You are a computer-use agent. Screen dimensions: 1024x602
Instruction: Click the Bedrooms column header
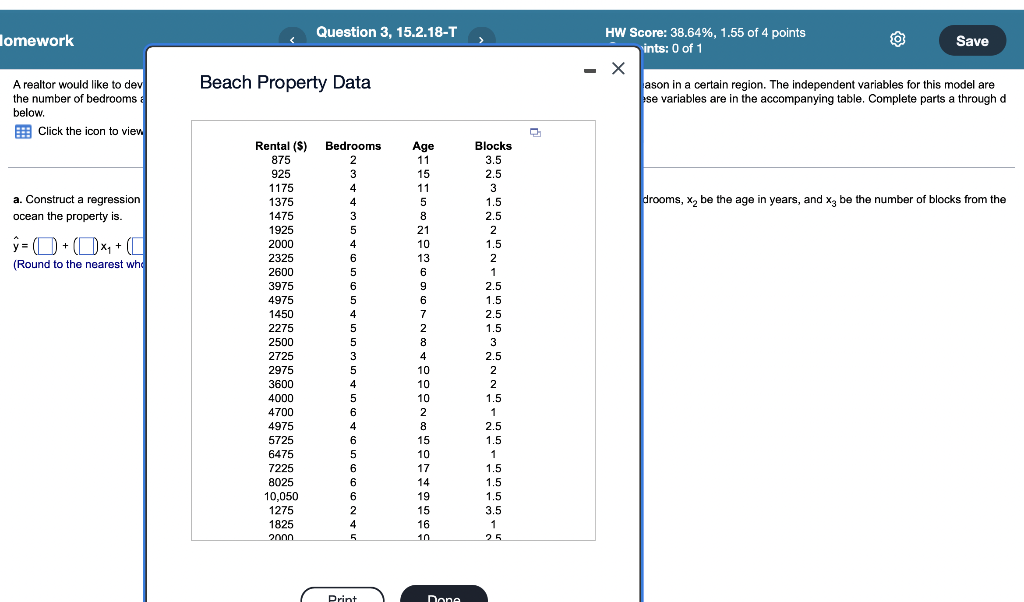(x=352, y=145)
